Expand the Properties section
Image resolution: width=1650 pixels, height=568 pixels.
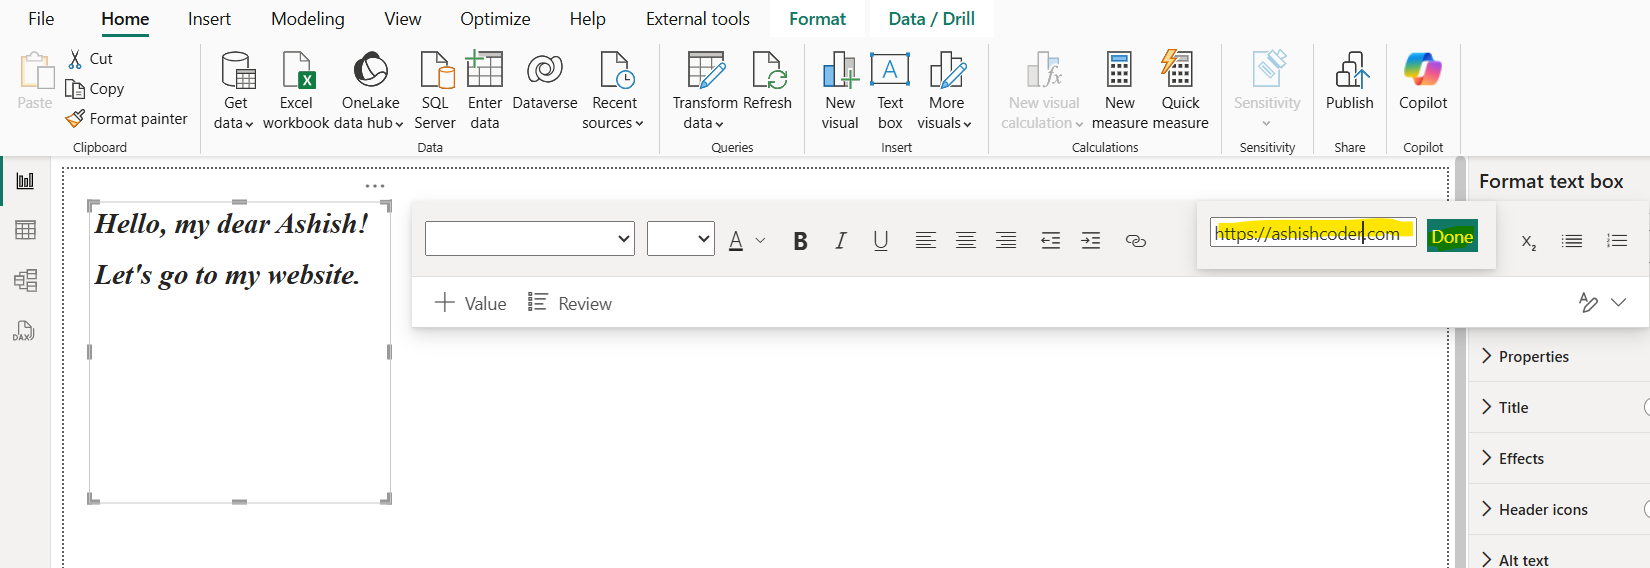[1533, 357]
